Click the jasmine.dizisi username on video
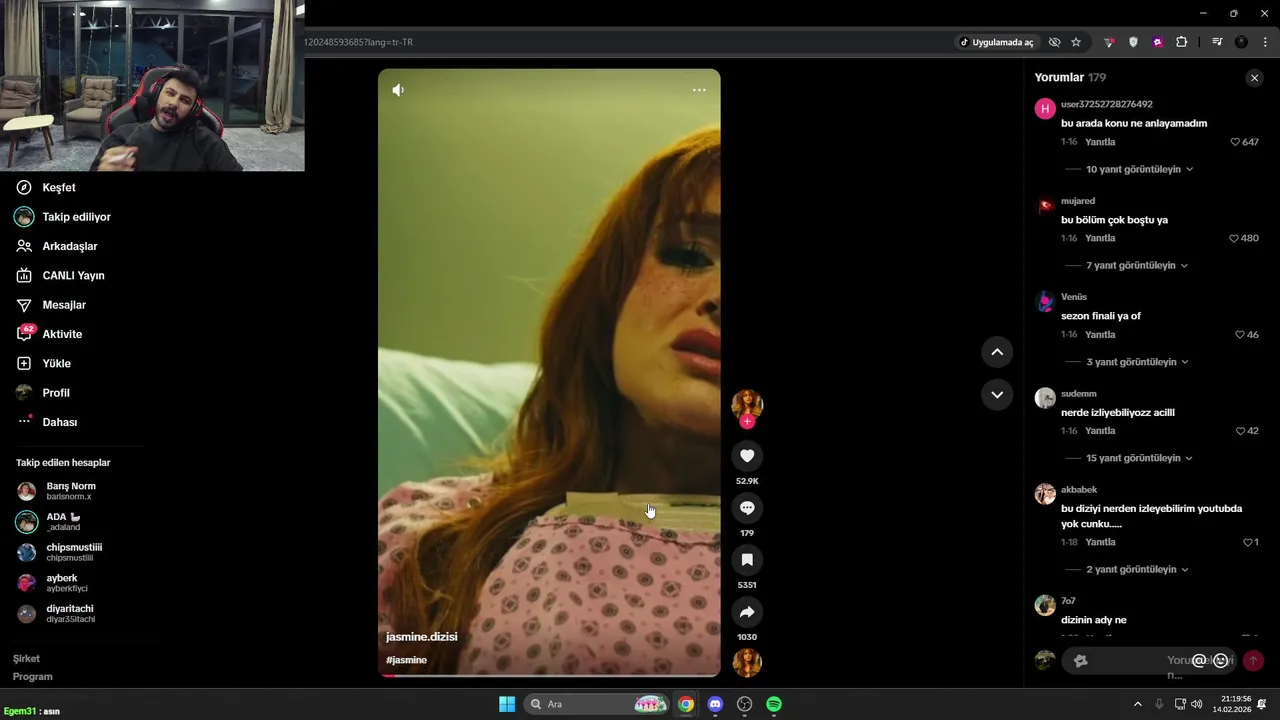Screen dimensions: 1280x720 click(x=422, y=637)
